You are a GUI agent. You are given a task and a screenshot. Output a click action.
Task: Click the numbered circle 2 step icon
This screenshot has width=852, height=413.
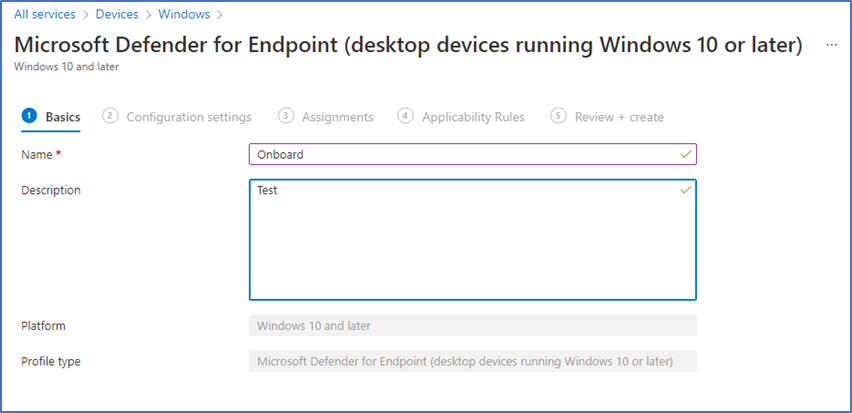tap(110, 116)
